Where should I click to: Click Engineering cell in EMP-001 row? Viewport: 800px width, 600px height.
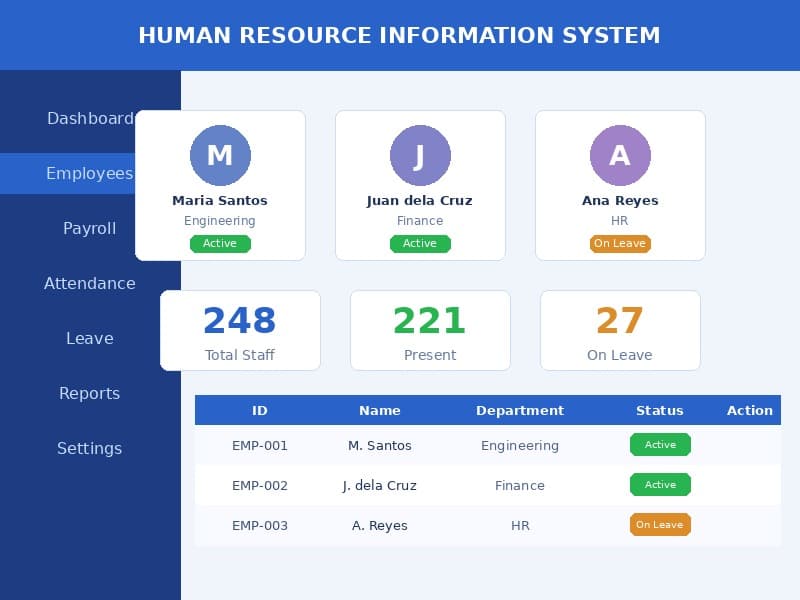pos(520,445)
